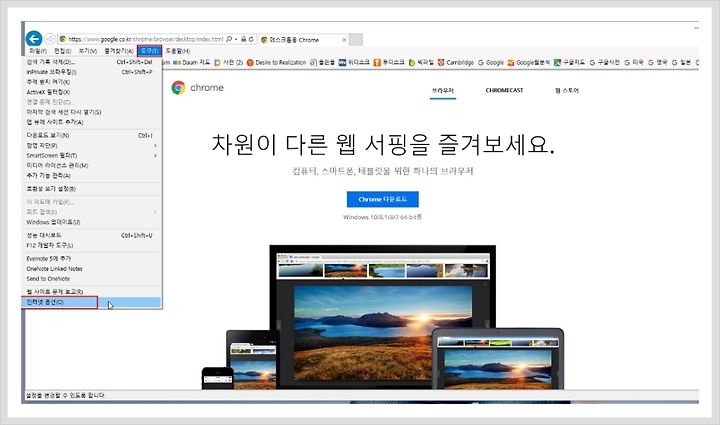This screenshot has height=425, width=720.
Task: Click the chrome logo on the page
Action: tap(197, 88)
